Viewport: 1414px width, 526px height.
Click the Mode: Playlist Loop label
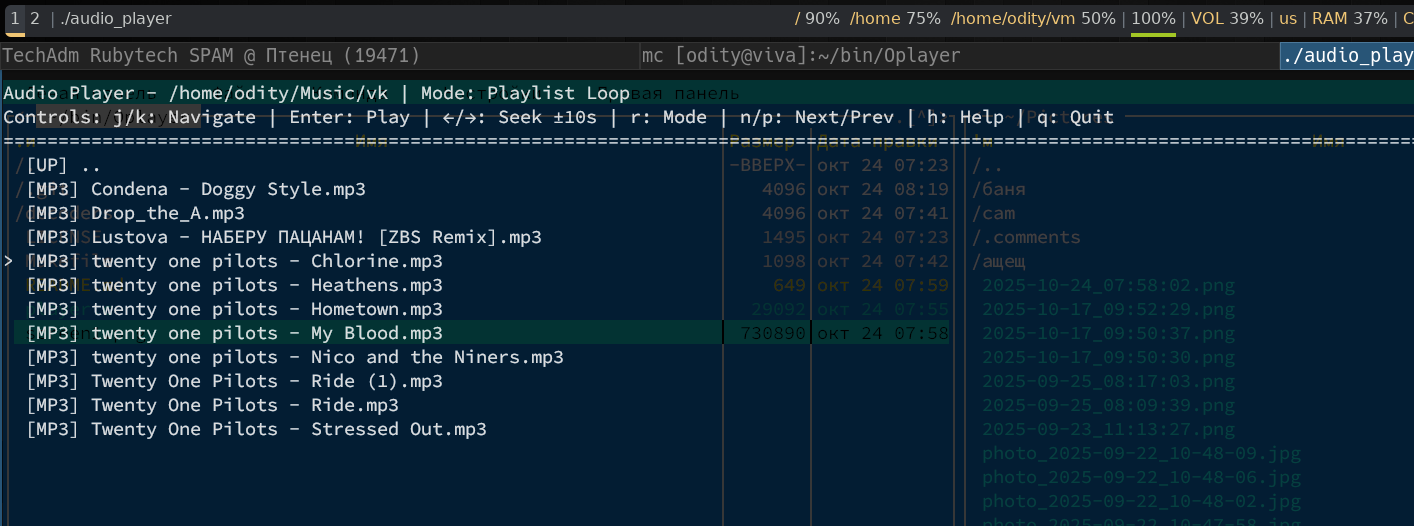(525, 93)
